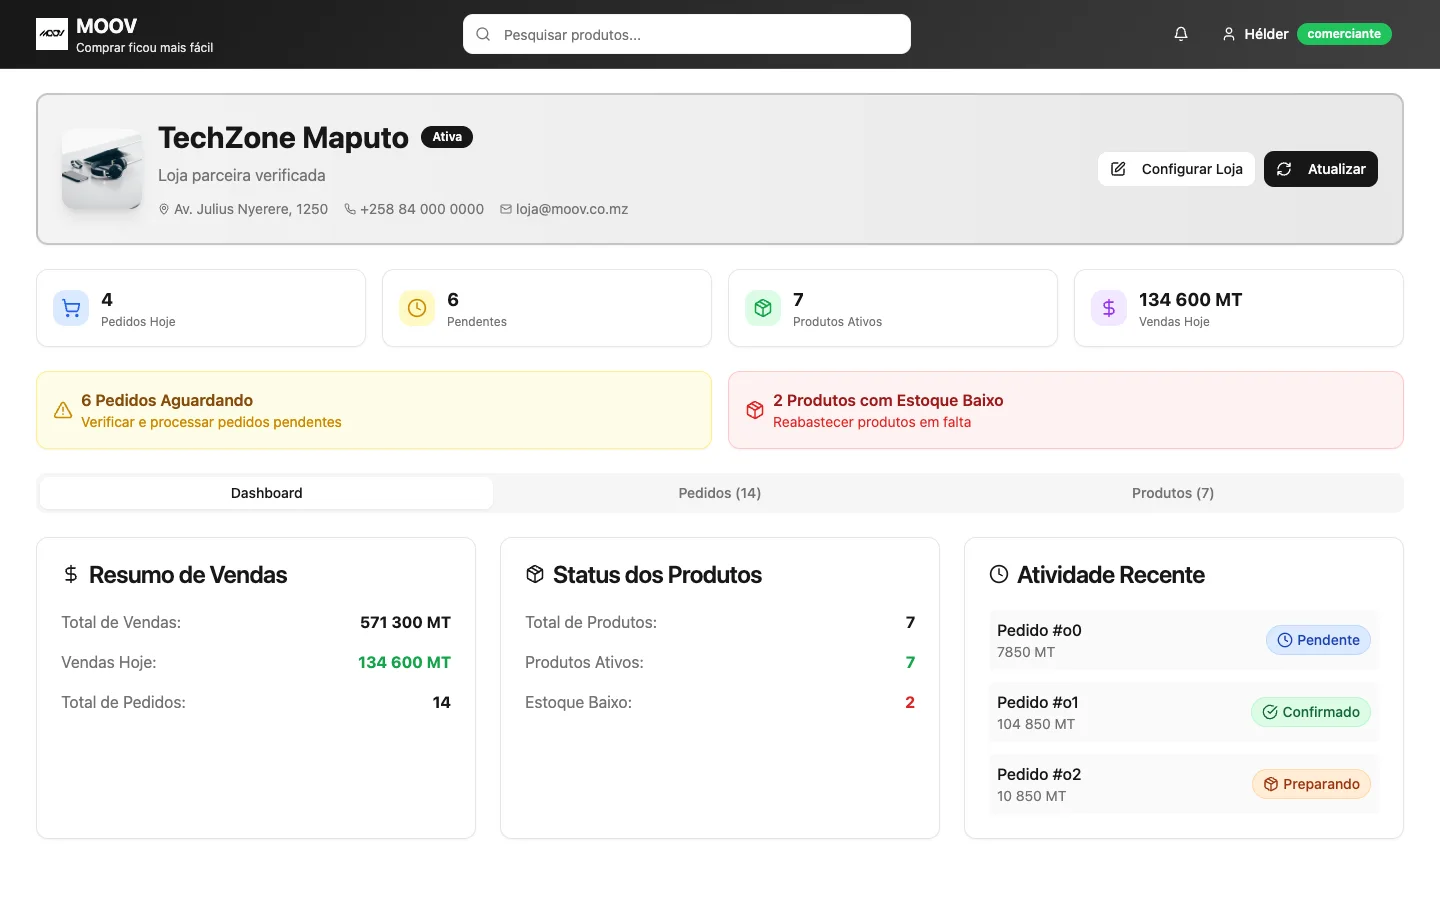
Task: Click the box icon in Estoque Baixo alert
Action: pos(755,410)
